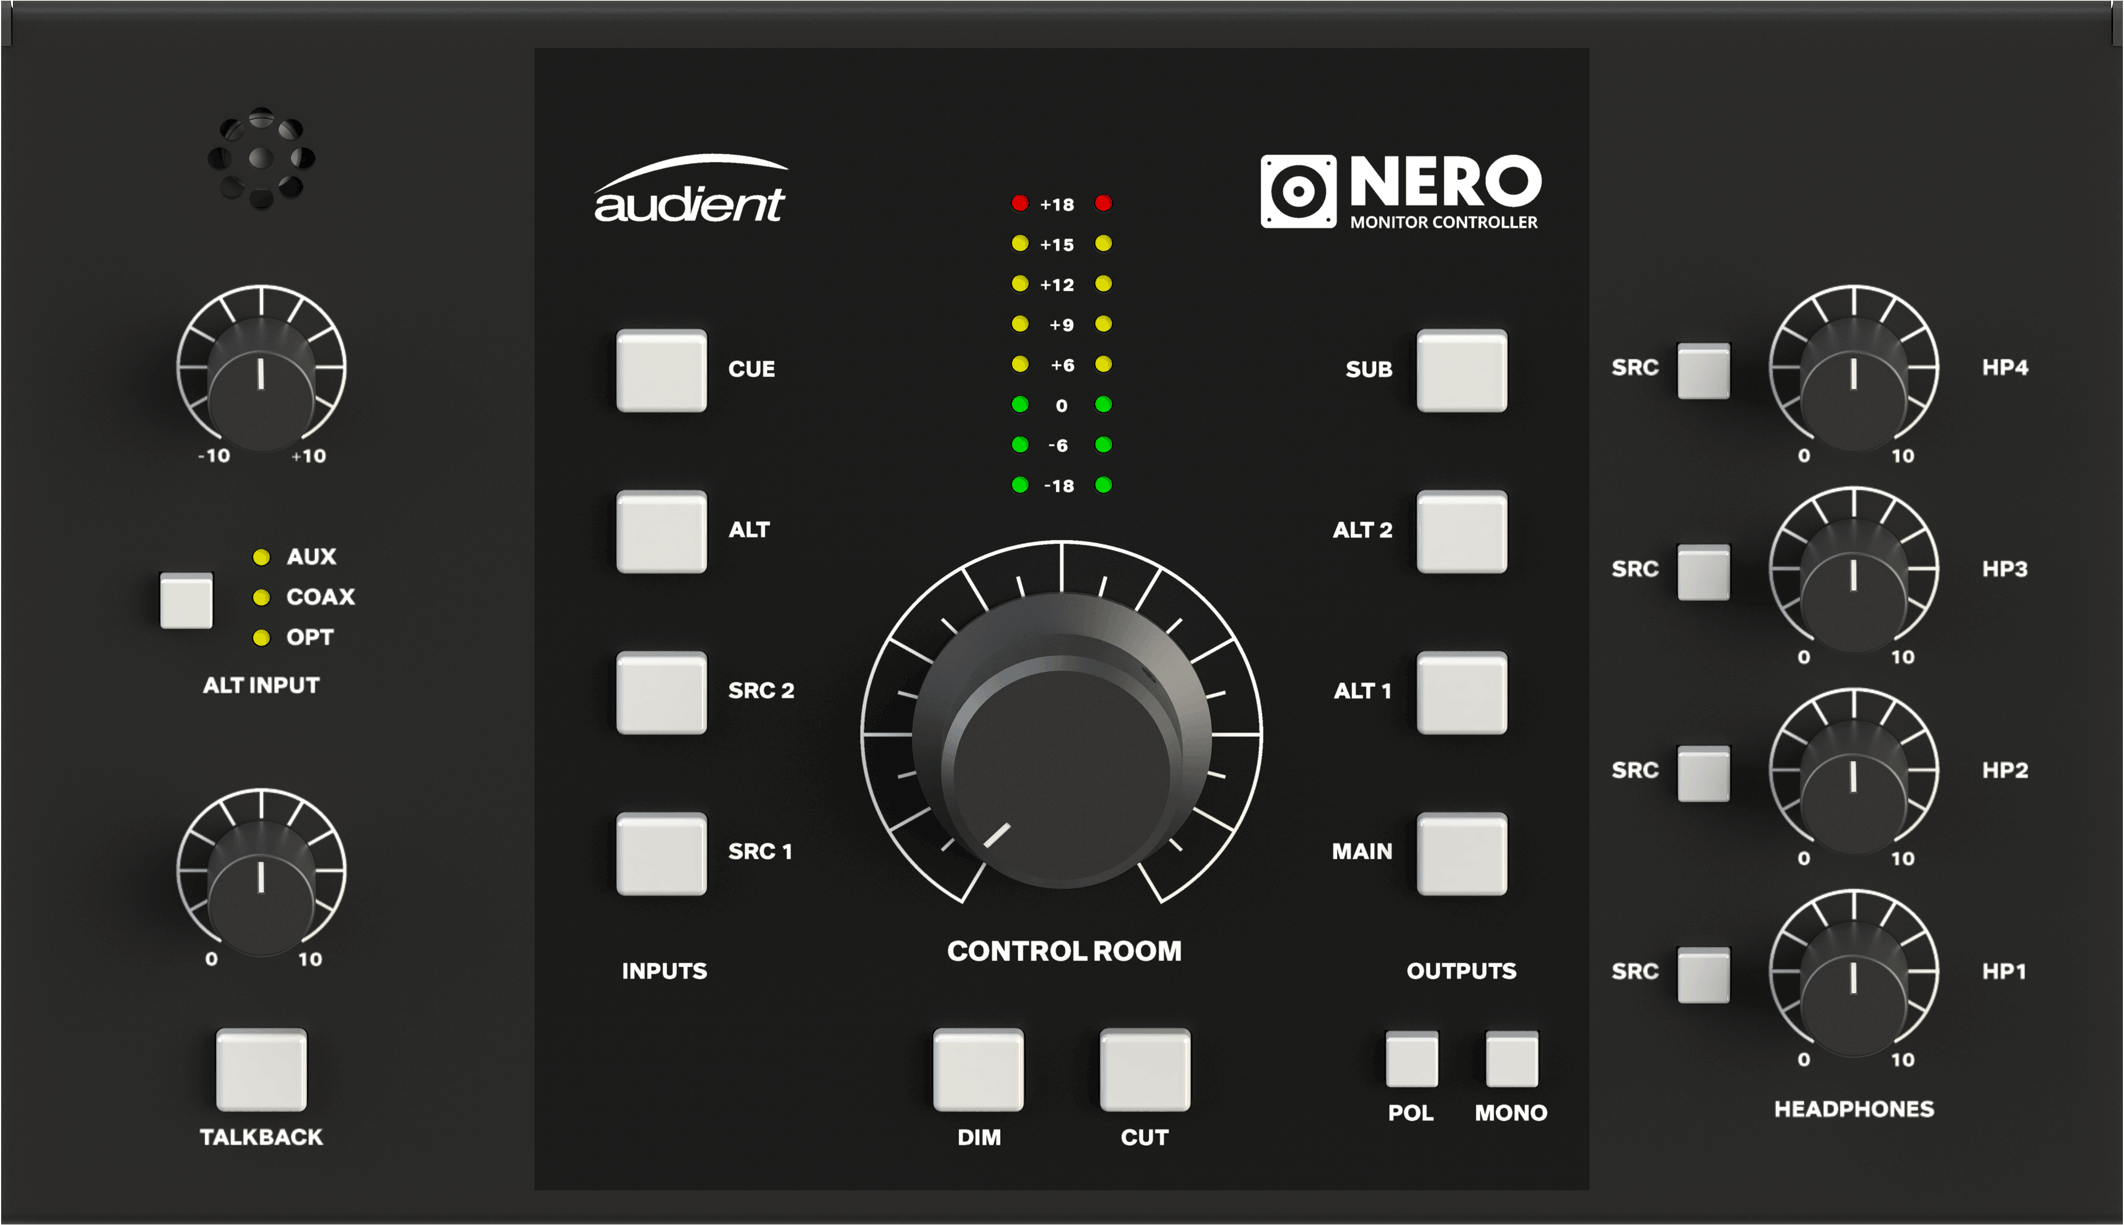This screenshot has width=2124, height=1225.
Task: Click the NERO speaker logo icon
Action: click(x=1298, y=191)
